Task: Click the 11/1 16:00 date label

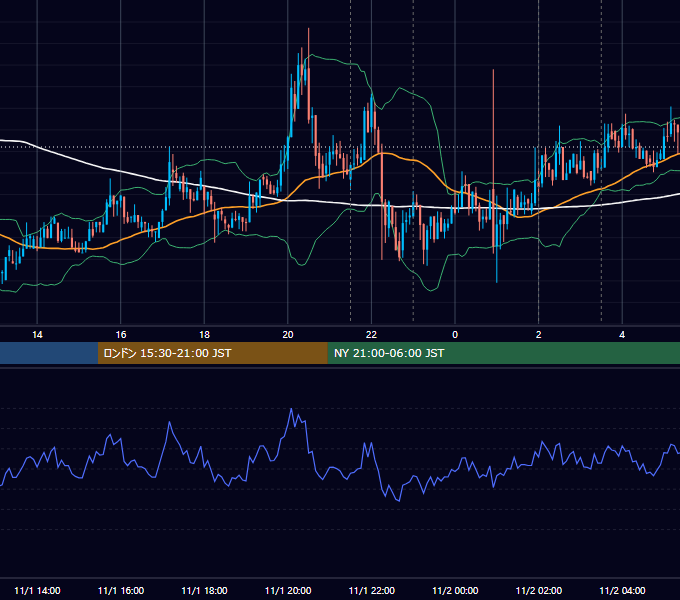Action: [121, 590]
